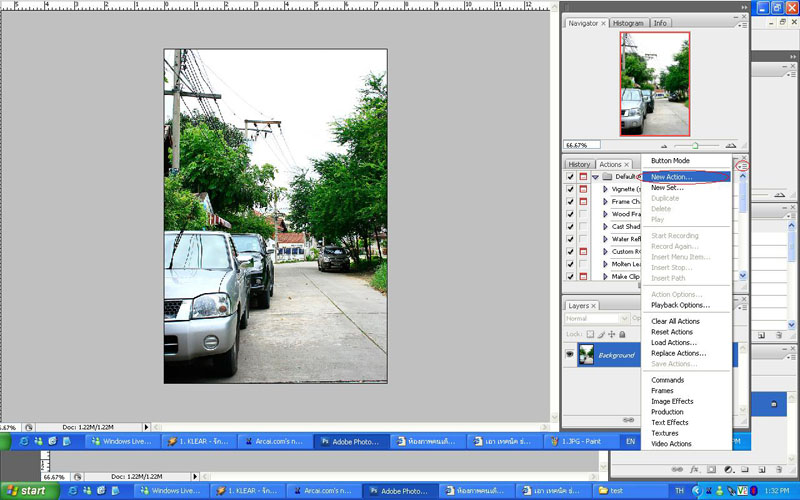This screenshot has width=800, height=500.
Task: Collapse the Default Actions set triangle
Action: (595, 177)
